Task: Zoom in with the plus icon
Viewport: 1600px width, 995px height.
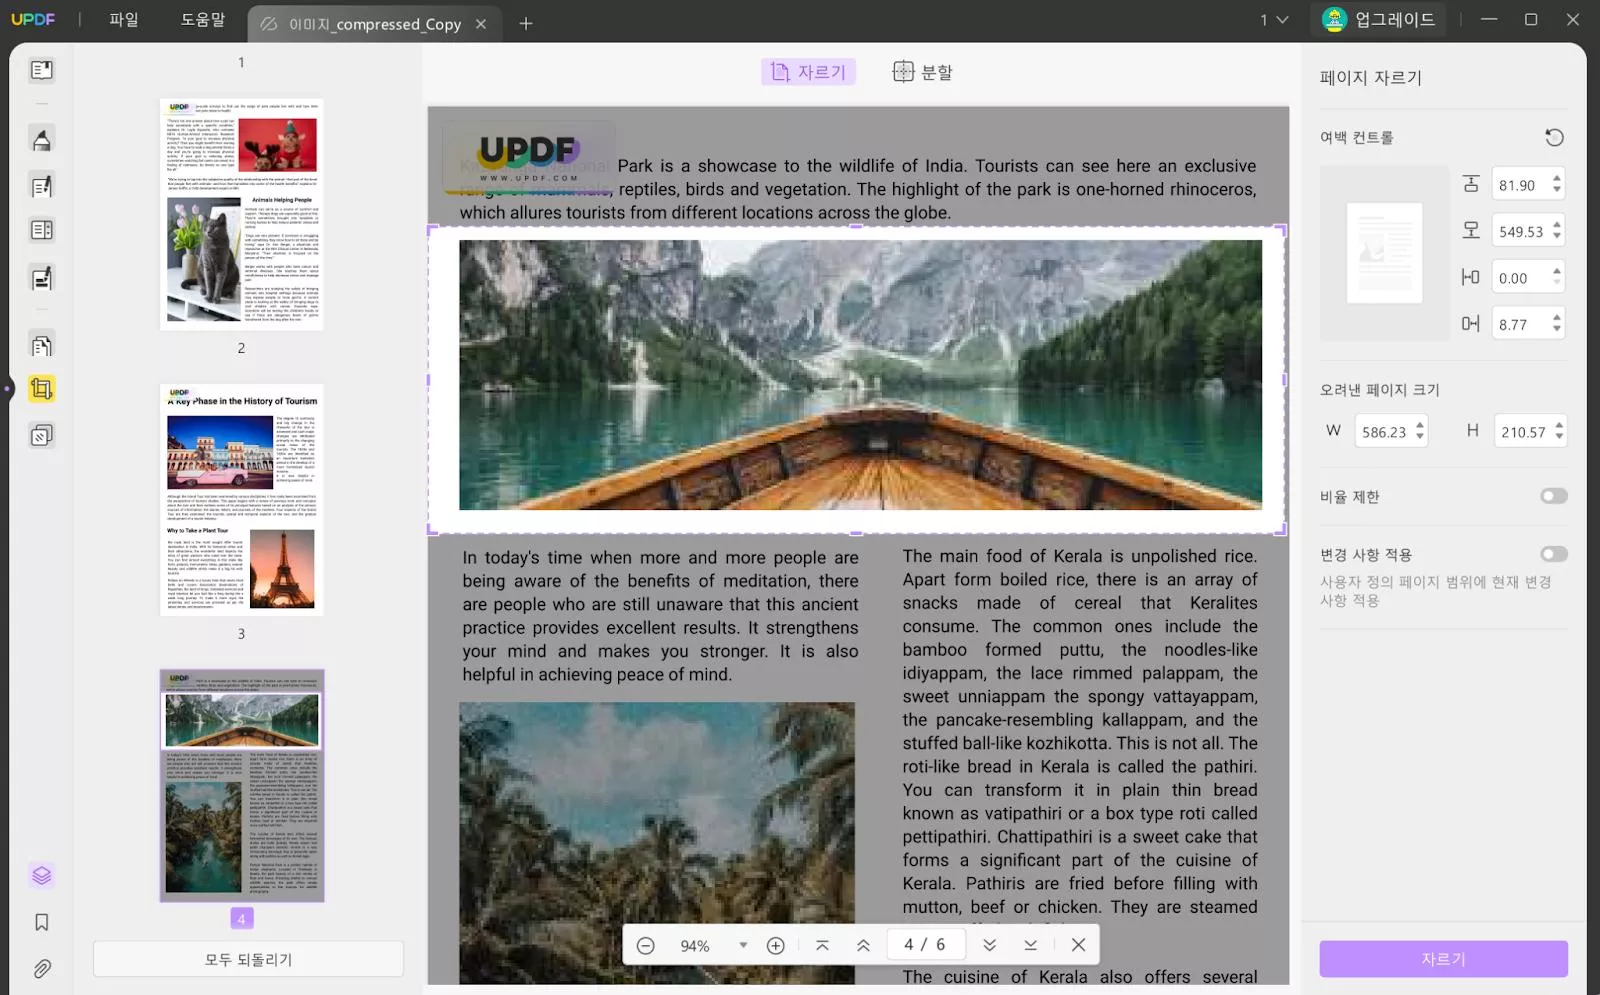Action: (775, 945)
